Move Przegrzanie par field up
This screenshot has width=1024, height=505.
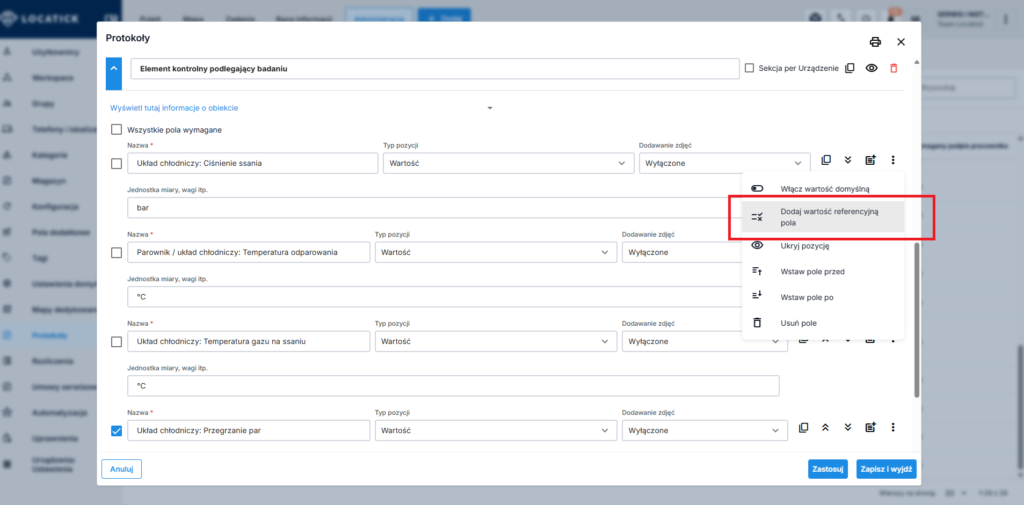(x=825, y=427)
